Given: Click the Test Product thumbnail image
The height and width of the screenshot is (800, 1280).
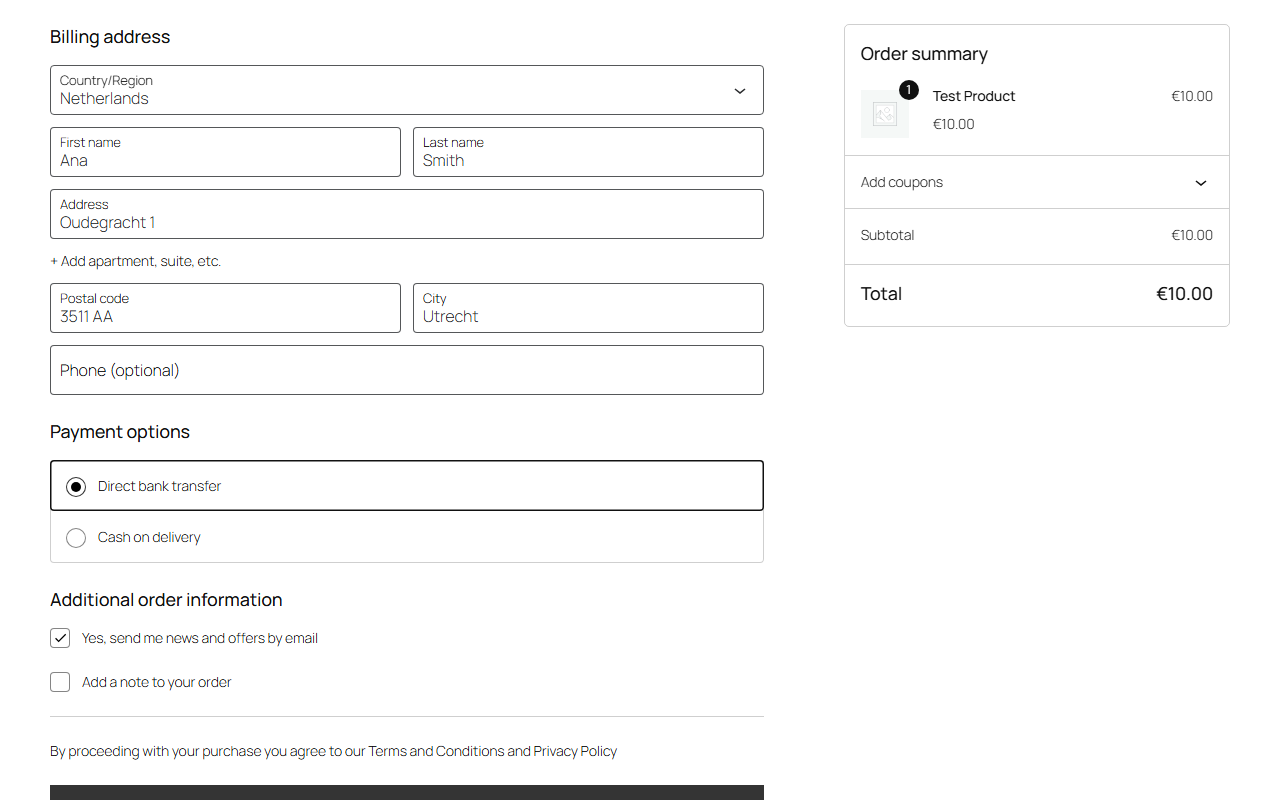Looking at the screenshot, I should pos(885,114).
